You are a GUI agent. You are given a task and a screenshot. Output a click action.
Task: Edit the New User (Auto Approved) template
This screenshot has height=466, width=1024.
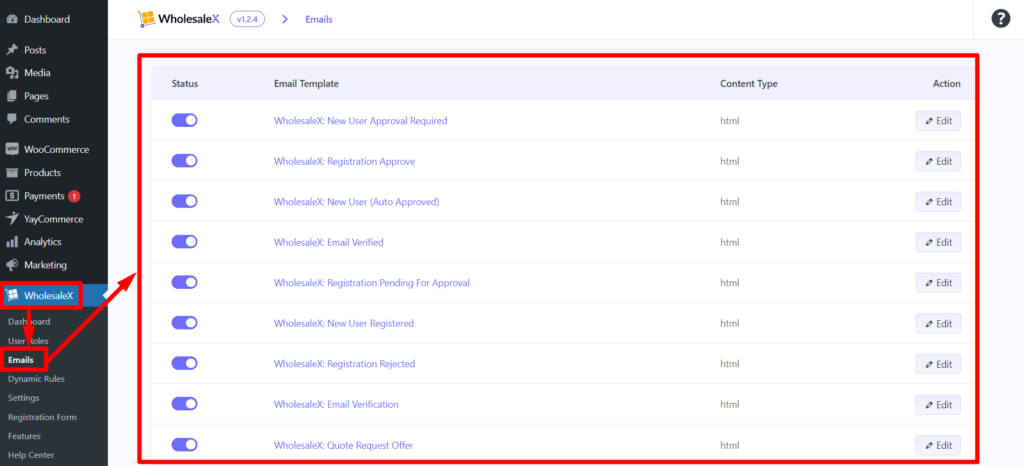[938, 202]
